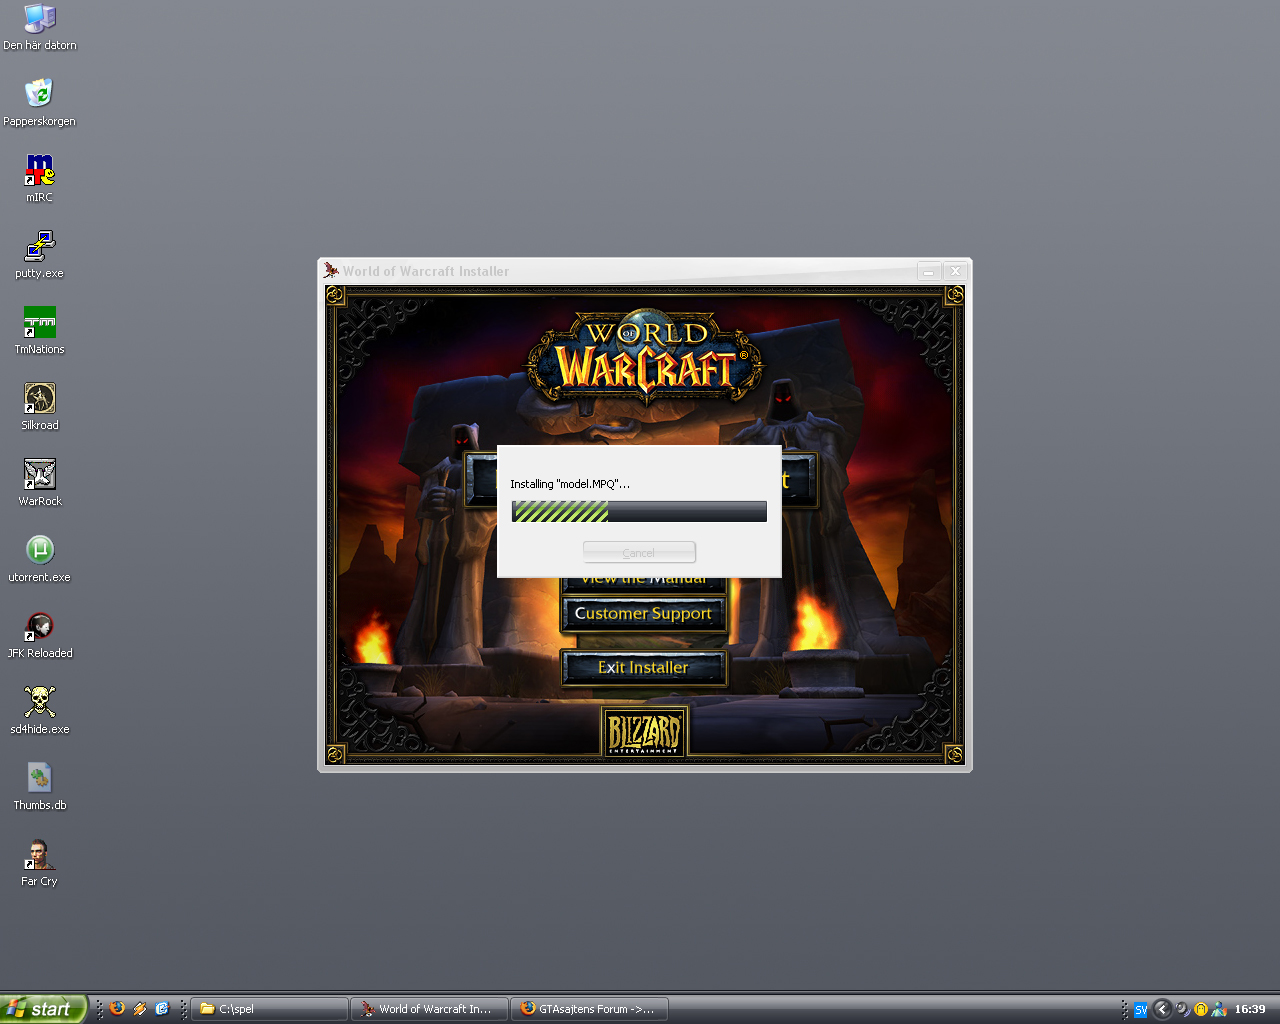Click the Blizzard Entertainment logo
The width and height of the screenshot is (1280, 1024).
[644, 733]
